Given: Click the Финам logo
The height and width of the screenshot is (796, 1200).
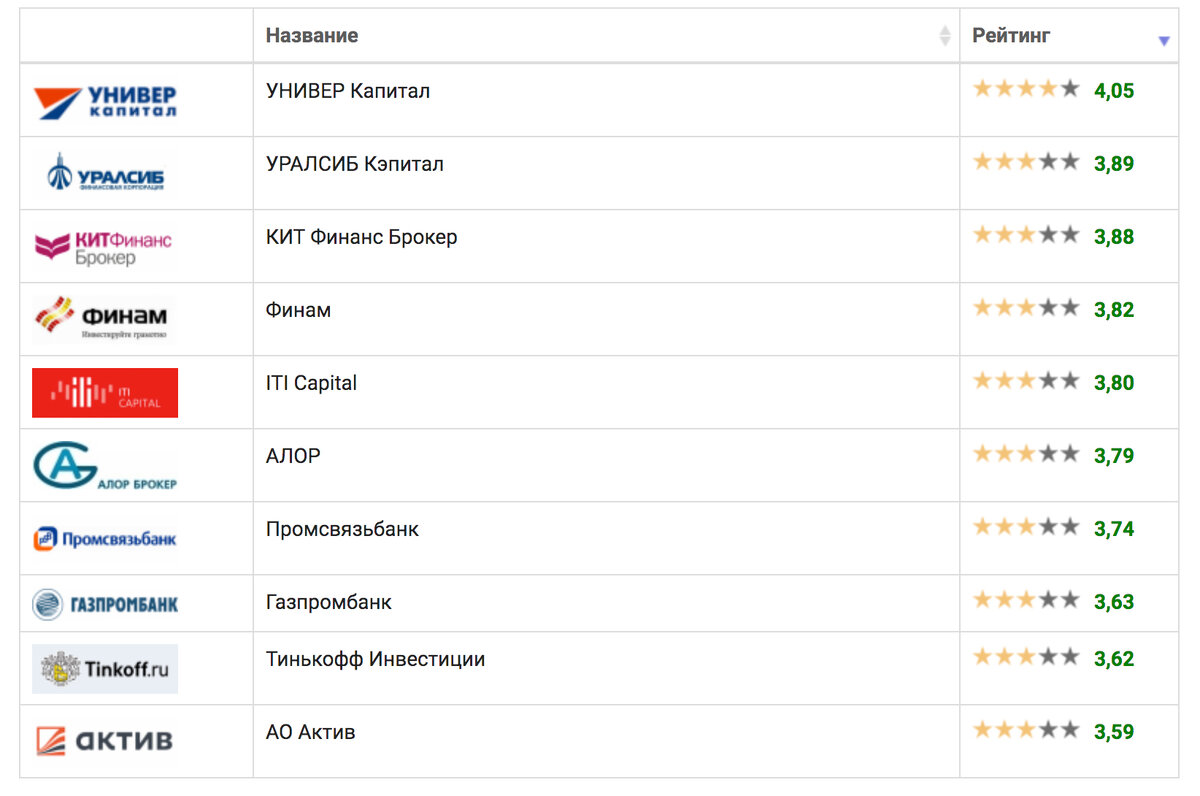Looking at the screenshot, I should (x=103, y=319).
